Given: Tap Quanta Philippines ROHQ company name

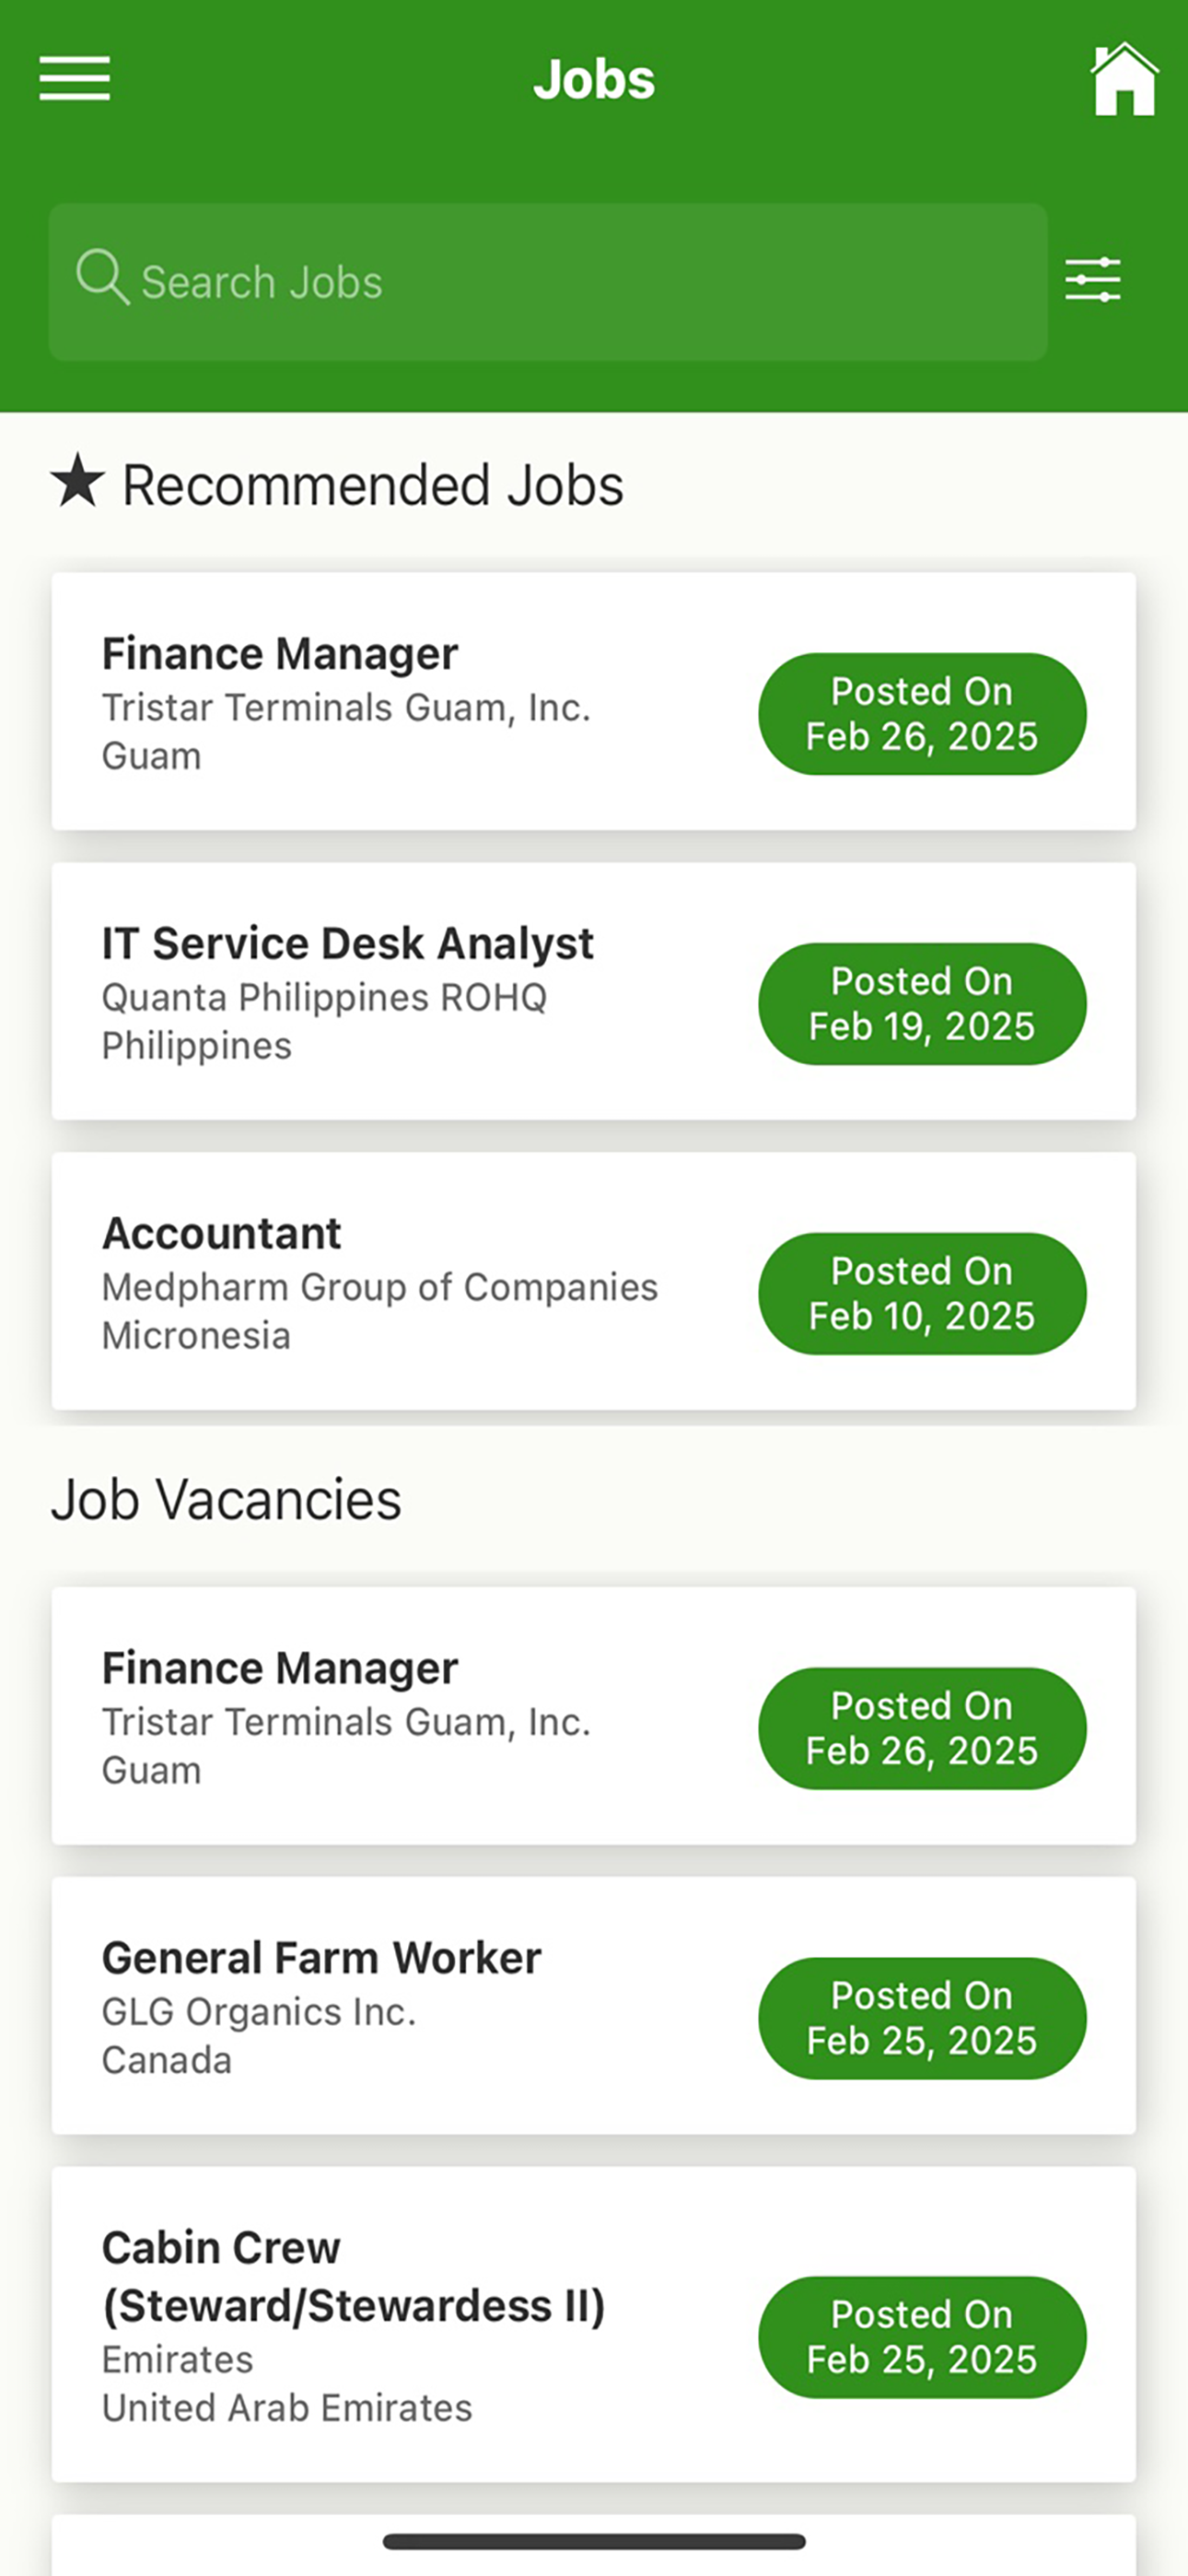Looking at the screenshot, I should tap(325, 997).
